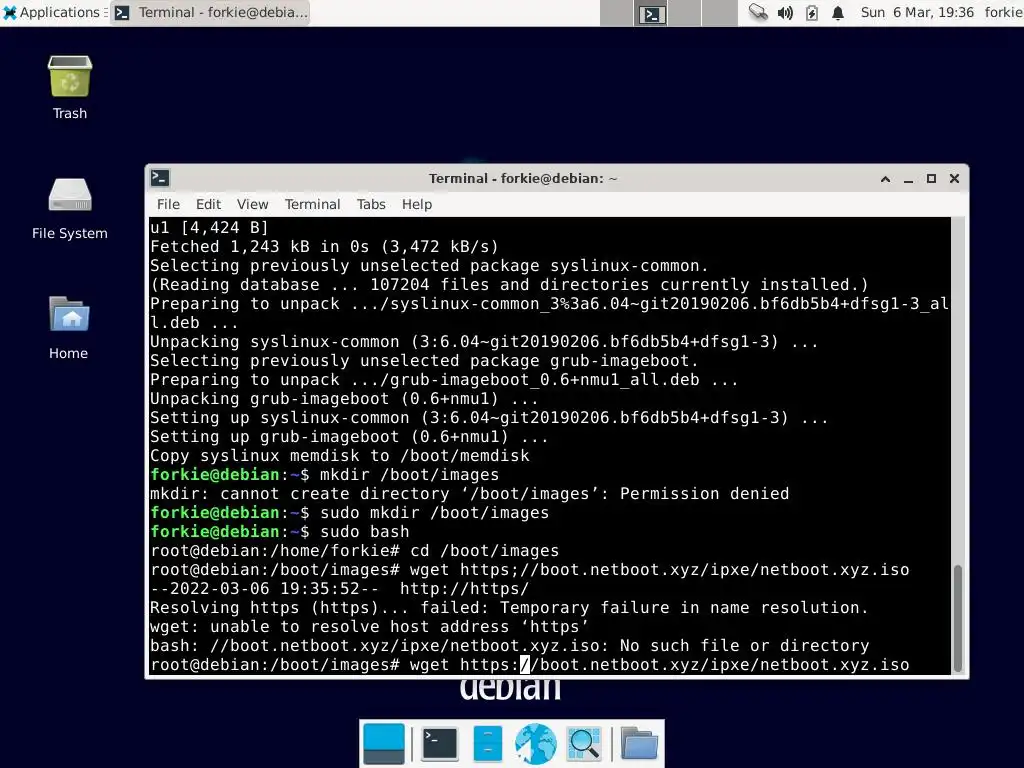
Task: Open the power manager battery icon
Action: pos(812,12)
